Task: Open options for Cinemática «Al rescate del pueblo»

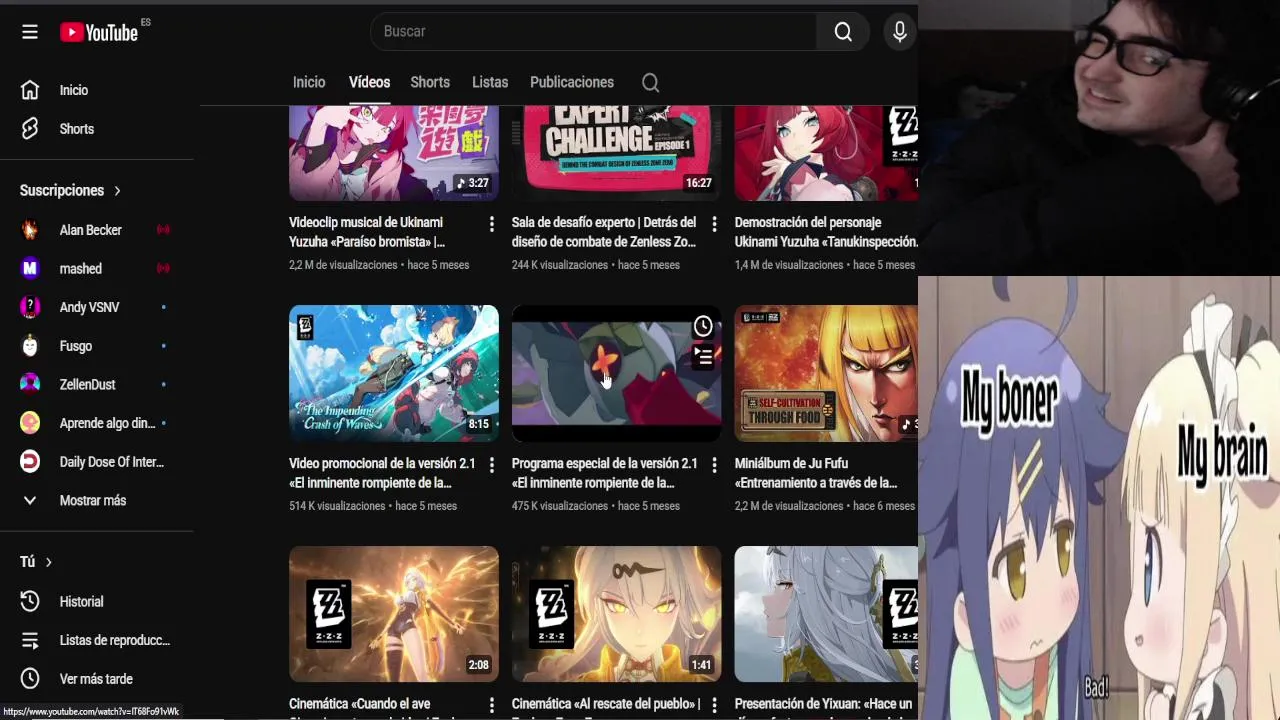Action: tap(714, 706)
